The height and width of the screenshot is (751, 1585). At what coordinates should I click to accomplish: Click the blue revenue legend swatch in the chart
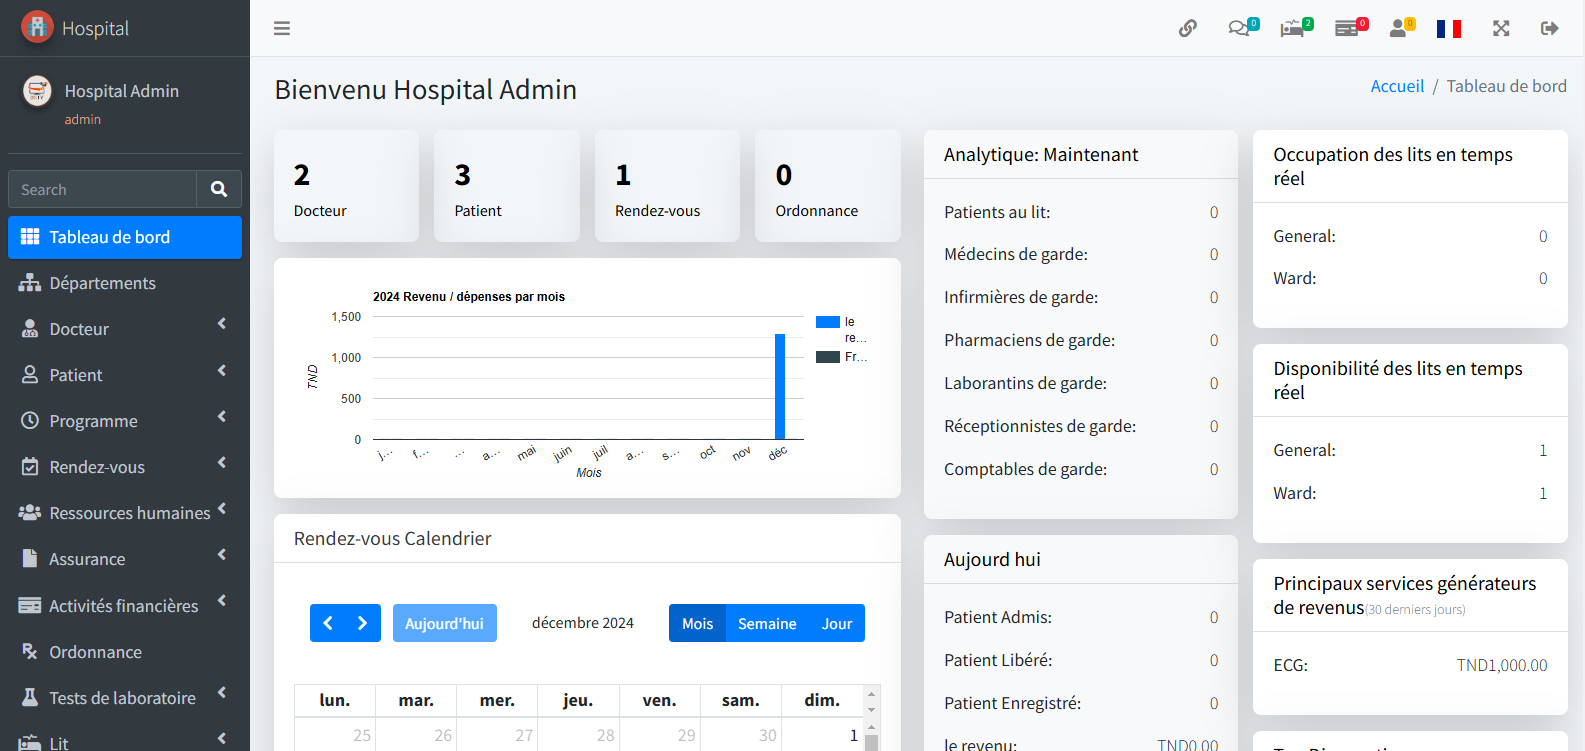pos(828,322)
